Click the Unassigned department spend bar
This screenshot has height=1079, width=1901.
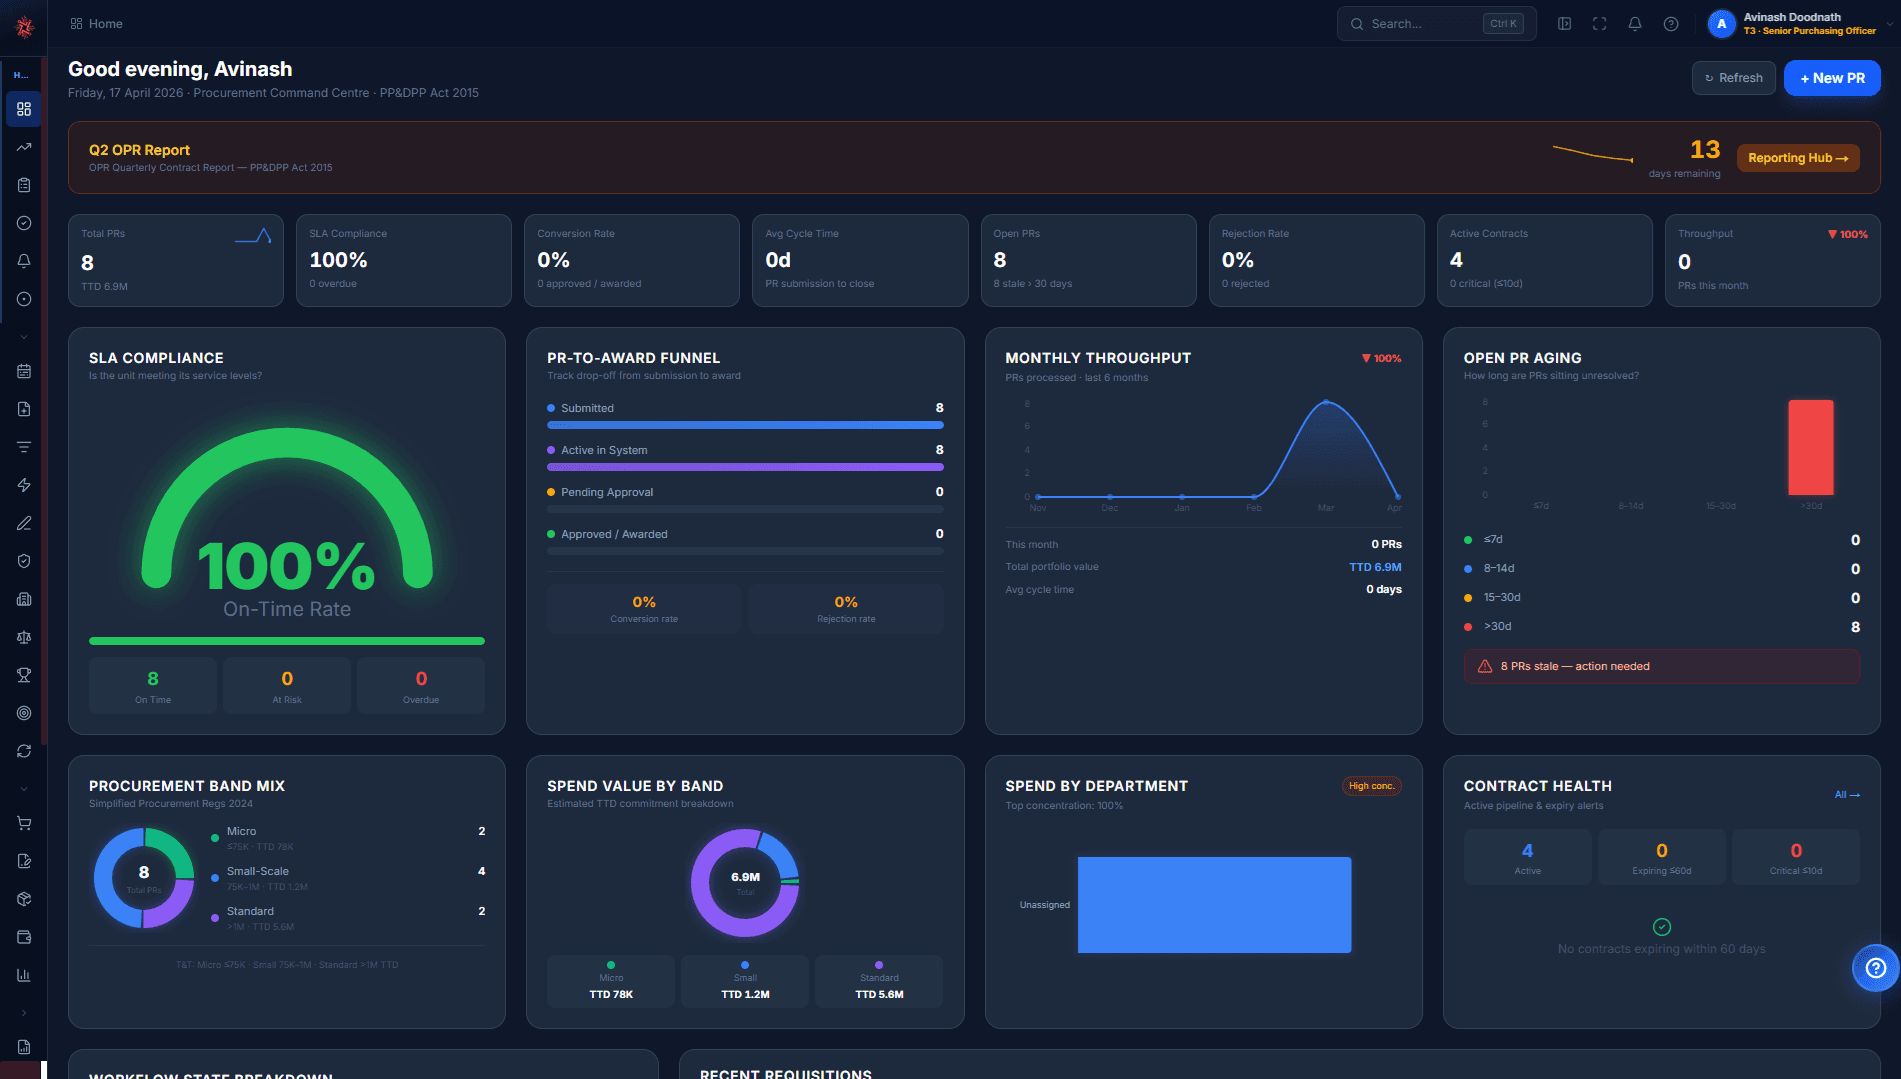pyautogui.click(x=1214, y=905)
